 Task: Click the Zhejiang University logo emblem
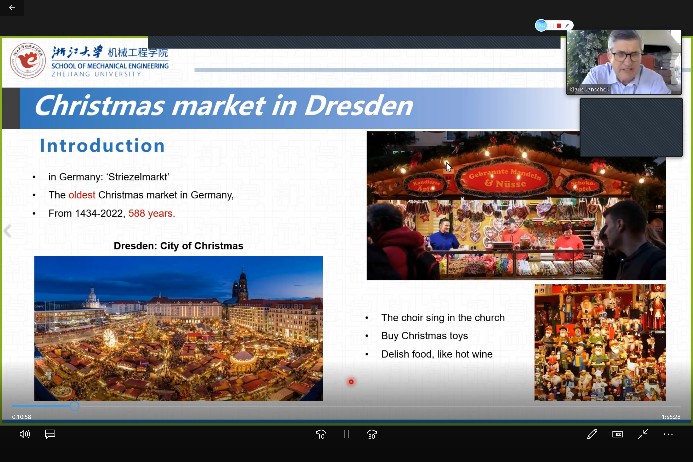(27, 61)
